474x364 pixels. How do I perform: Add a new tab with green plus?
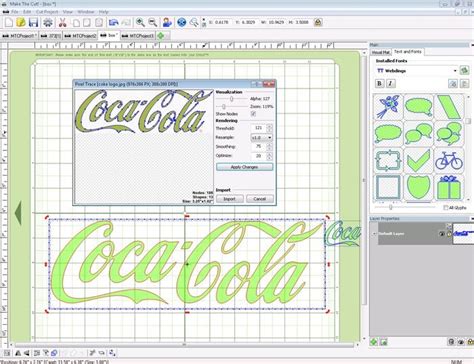coord(161,36)
